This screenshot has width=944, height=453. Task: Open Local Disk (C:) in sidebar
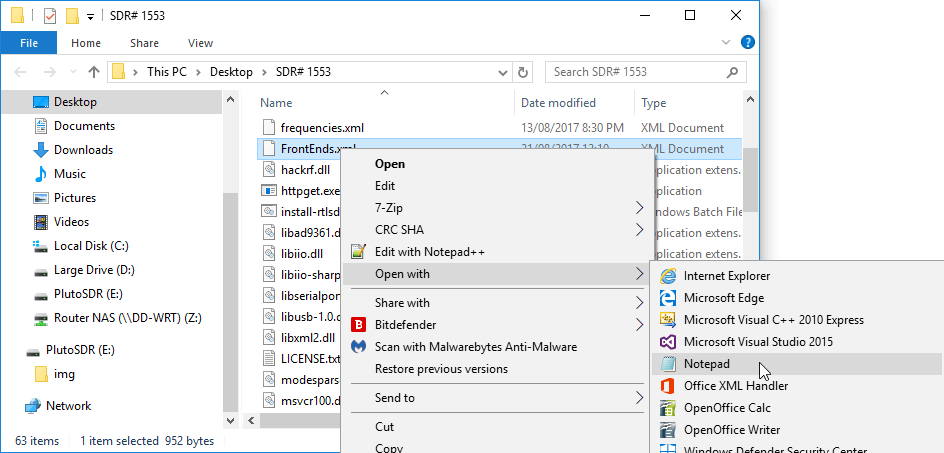point(91,246)
